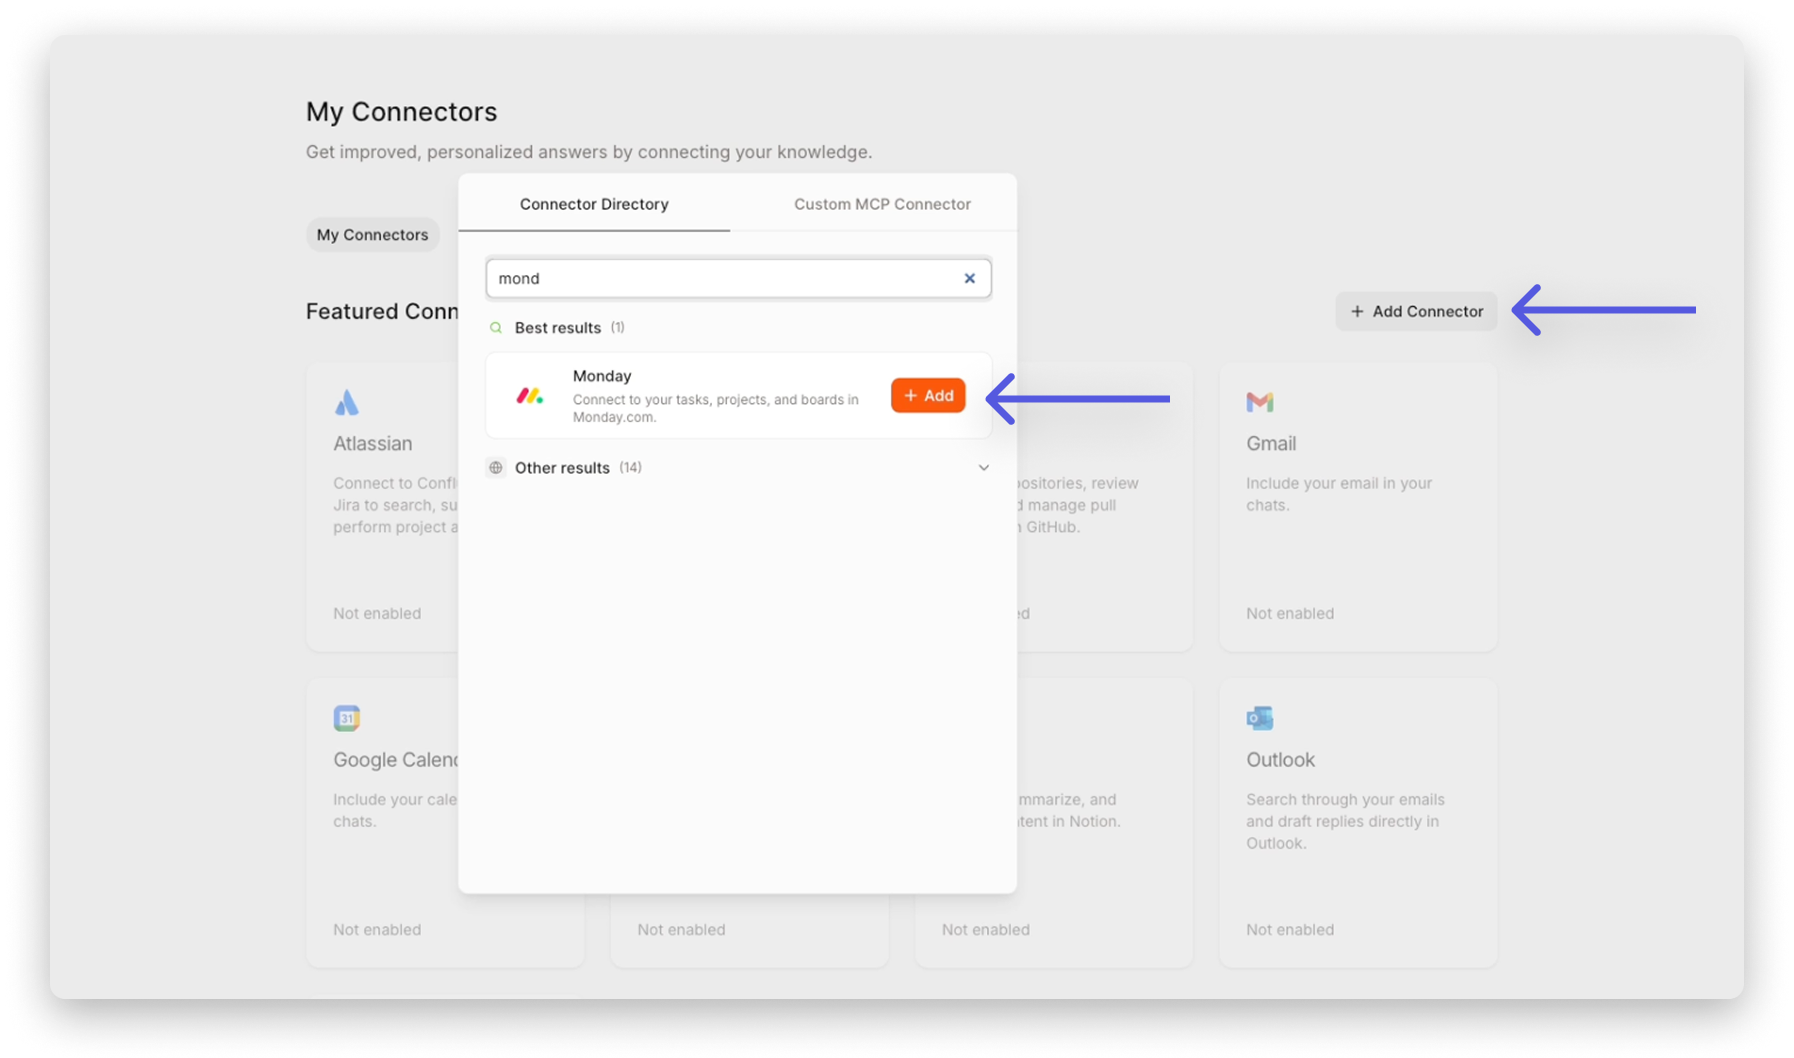Open the Gmail connector card
Image resolution: width=1794 pixels, height=1058 pixels.
pos(1358,507)
